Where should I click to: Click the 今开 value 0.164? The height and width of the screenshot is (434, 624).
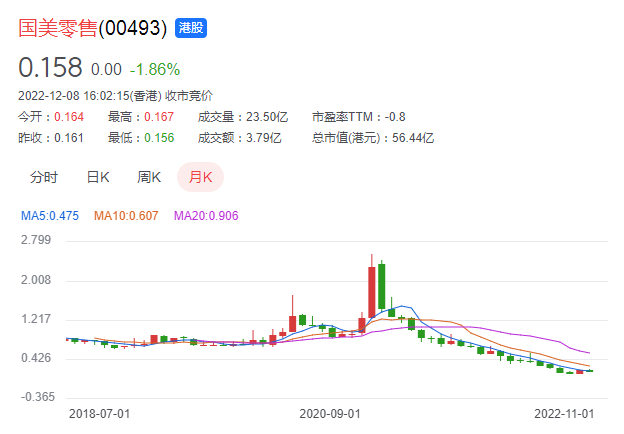coord(69,117)
